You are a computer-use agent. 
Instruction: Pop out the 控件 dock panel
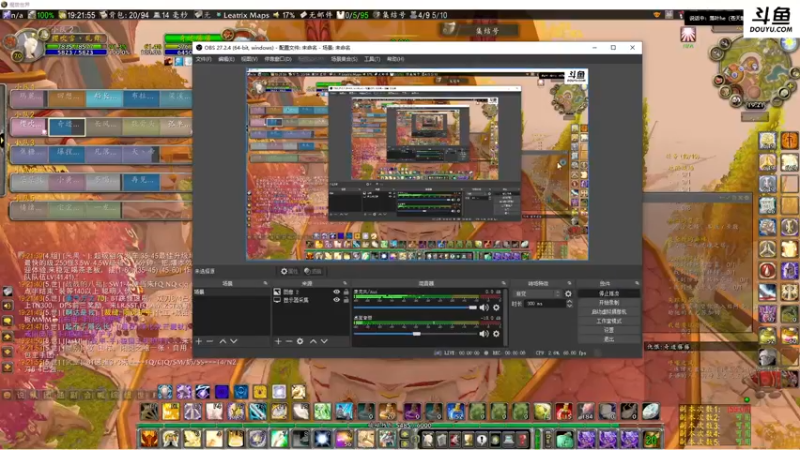(x=637, y=283)
